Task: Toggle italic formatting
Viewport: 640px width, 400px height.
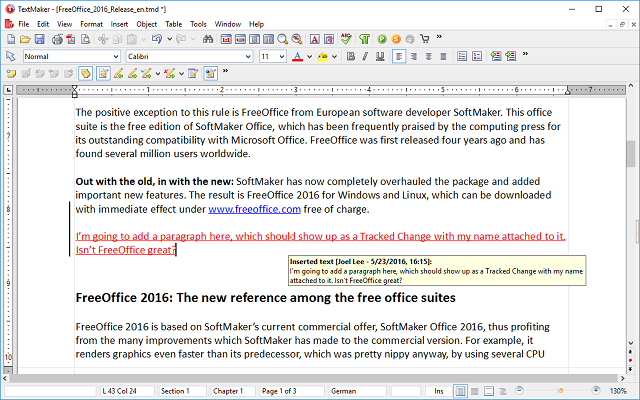Action: 365,56
